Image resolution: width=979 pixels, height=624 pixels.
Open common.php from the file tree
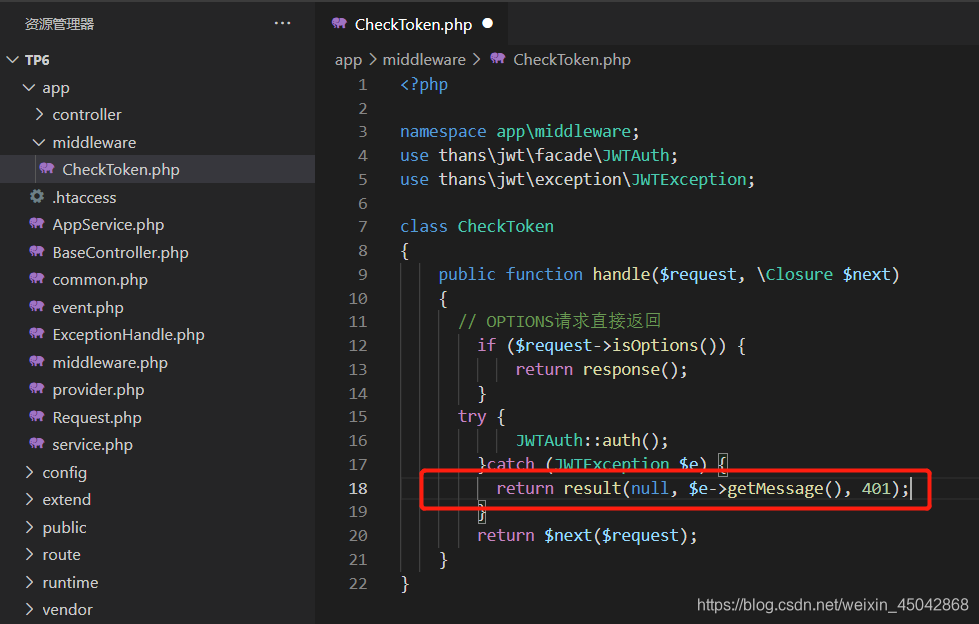tap(100, 280)
